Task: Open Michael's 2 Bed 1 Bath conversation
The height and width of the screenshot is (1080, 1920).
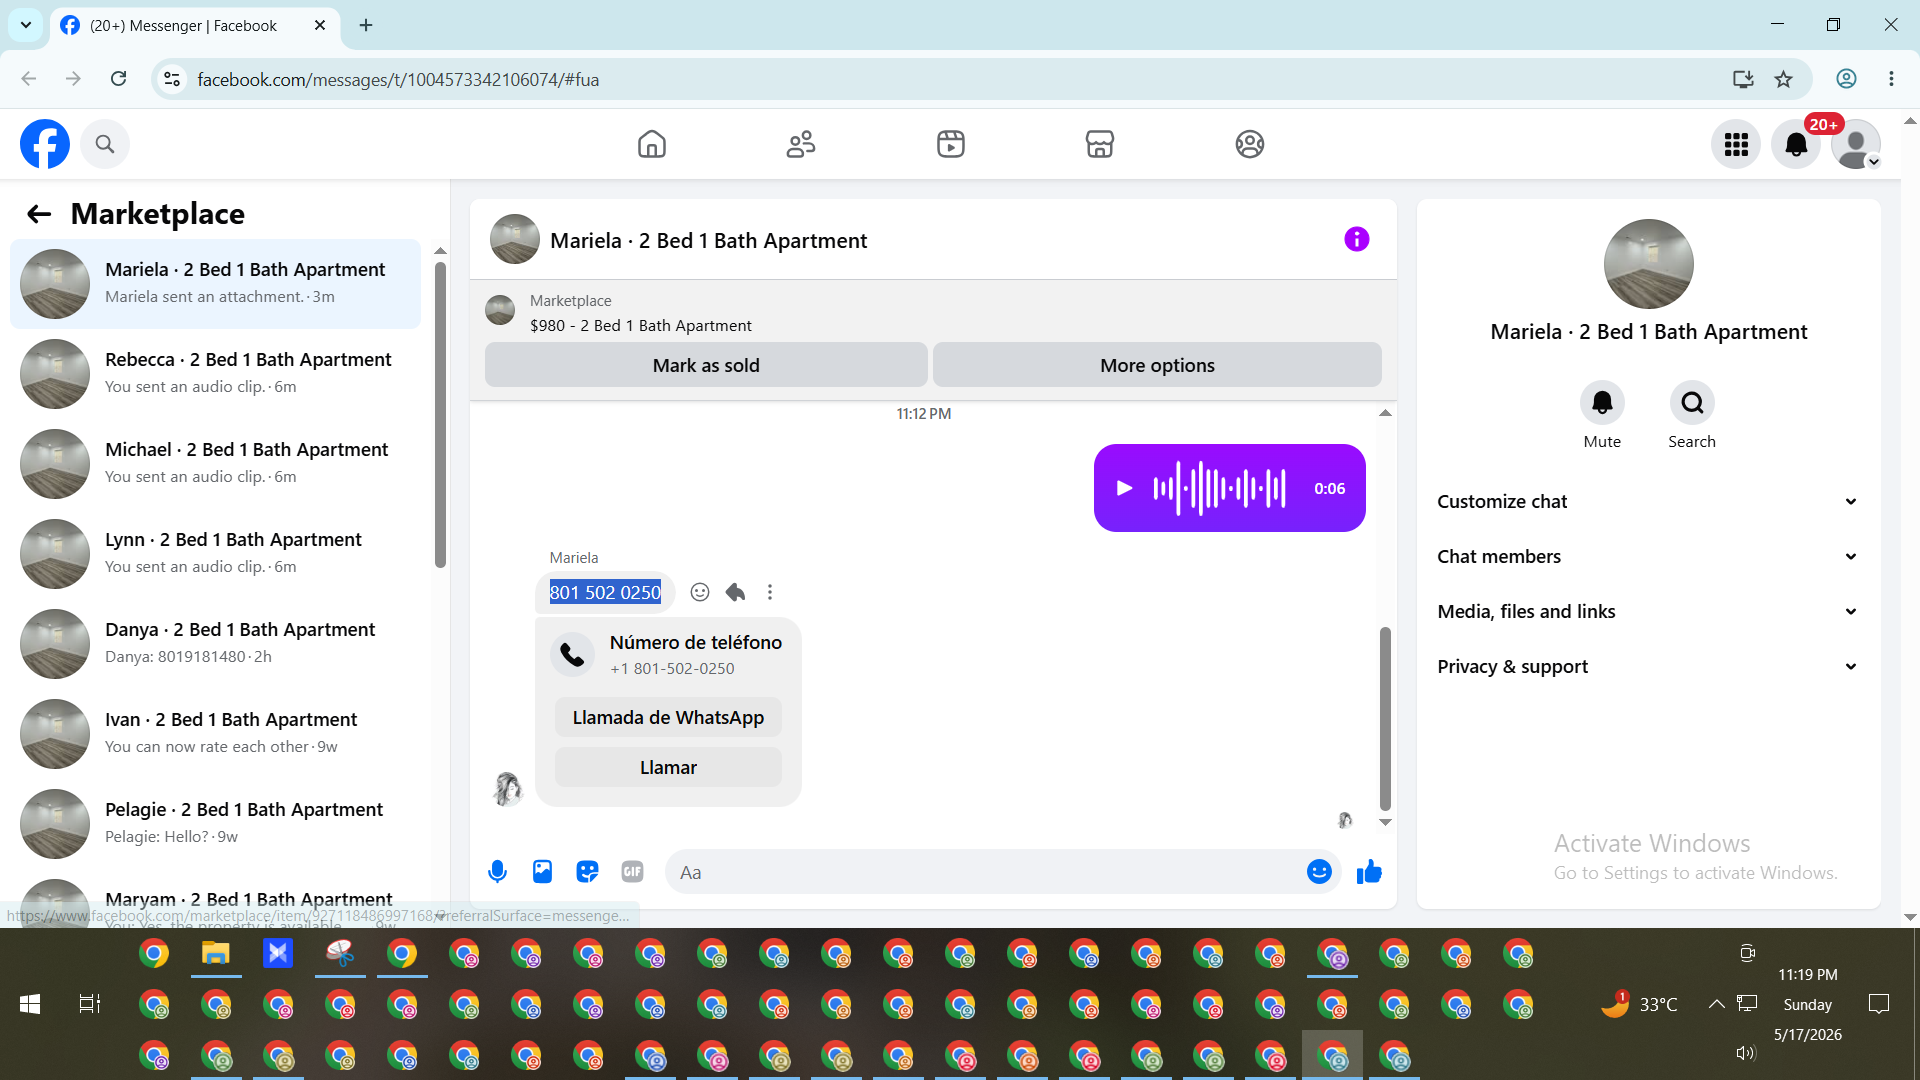Action: pos(215,464)
